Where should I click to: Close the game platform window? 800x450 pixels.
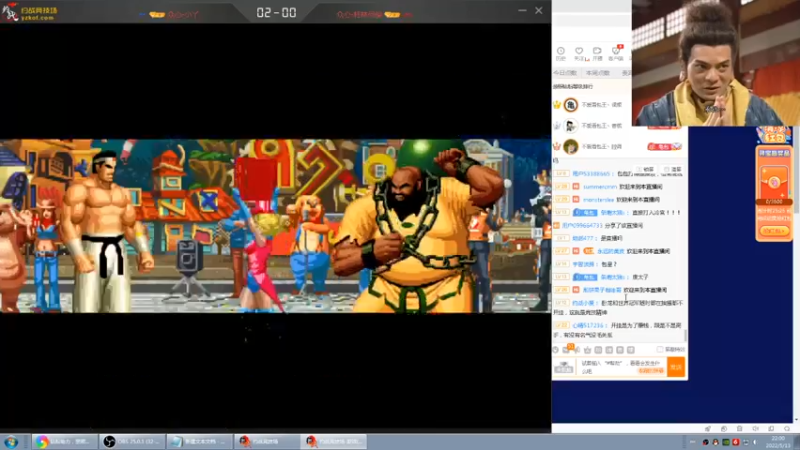pyautogui.click(x=539, y=10)
